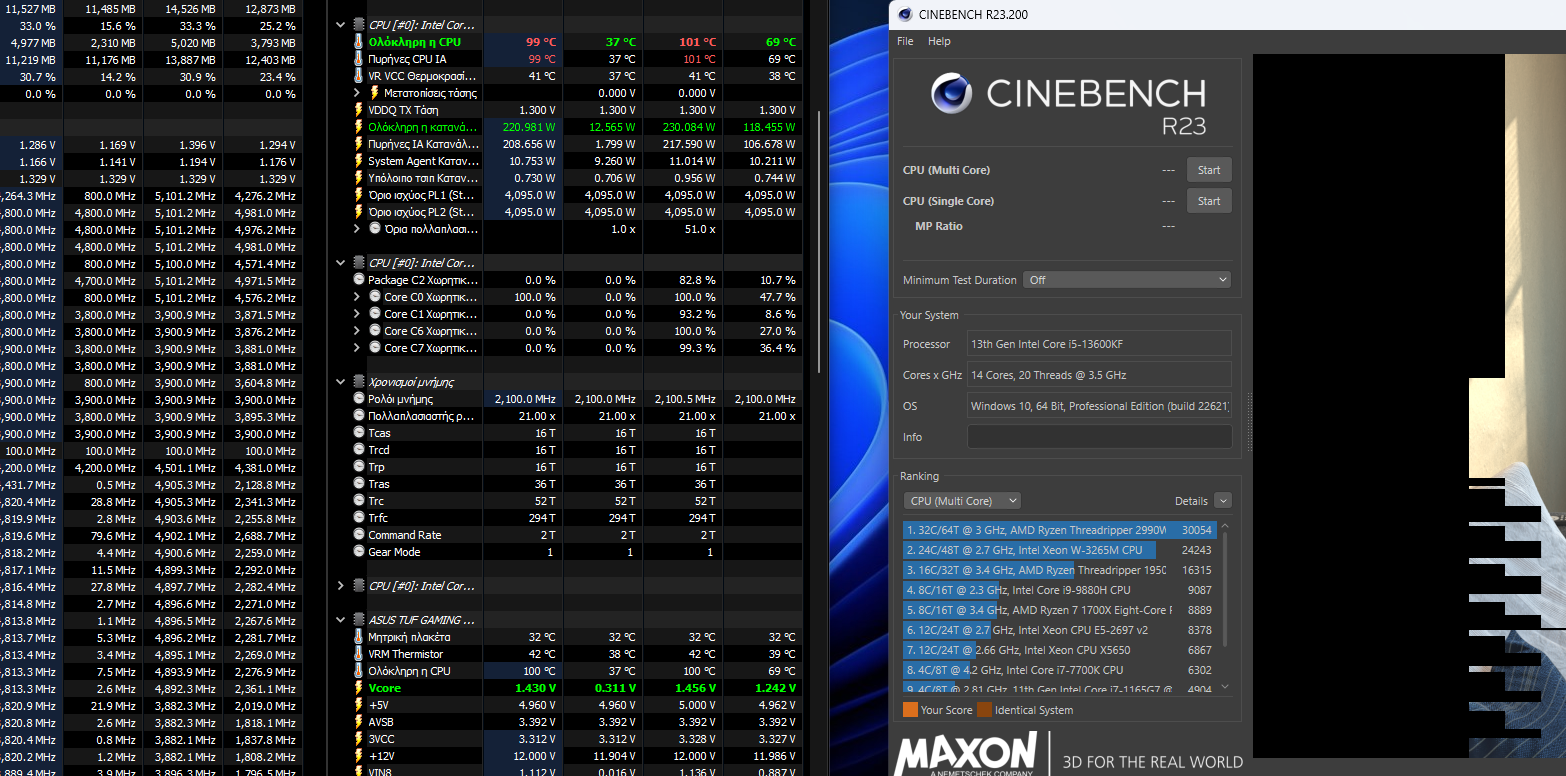The height and width of the screenshot is (776, 1566).
Task: Expand the Core C6 Χωρητικ... row
Action: [358, 331]
